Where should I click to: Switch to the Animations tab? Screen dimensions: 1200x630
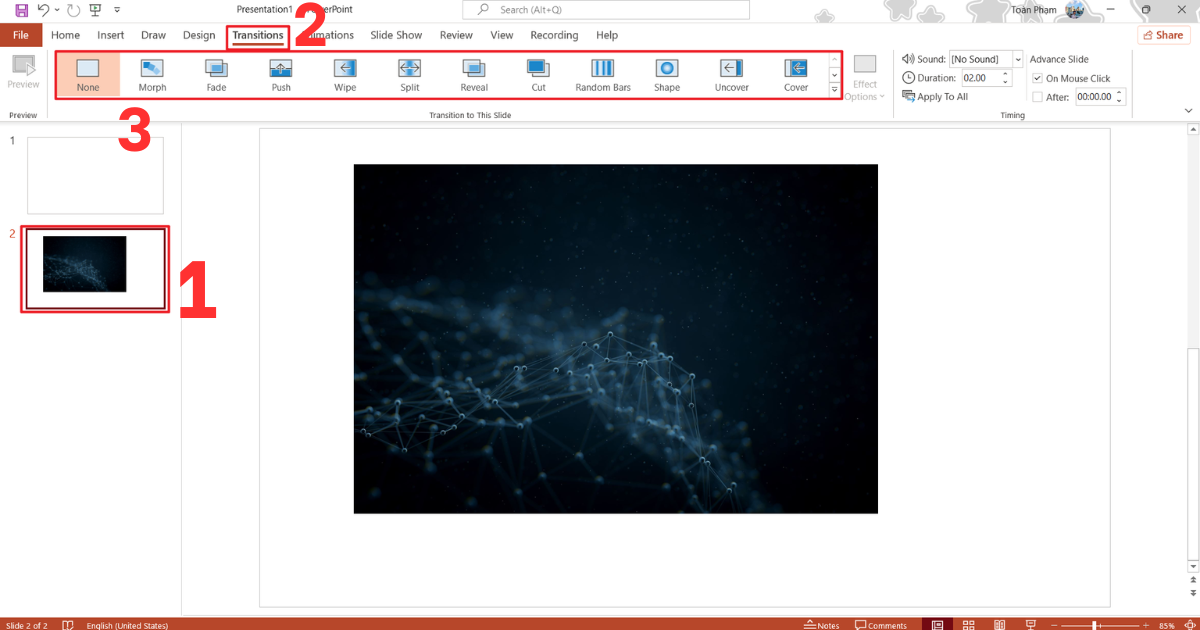(x=327, y=34)
